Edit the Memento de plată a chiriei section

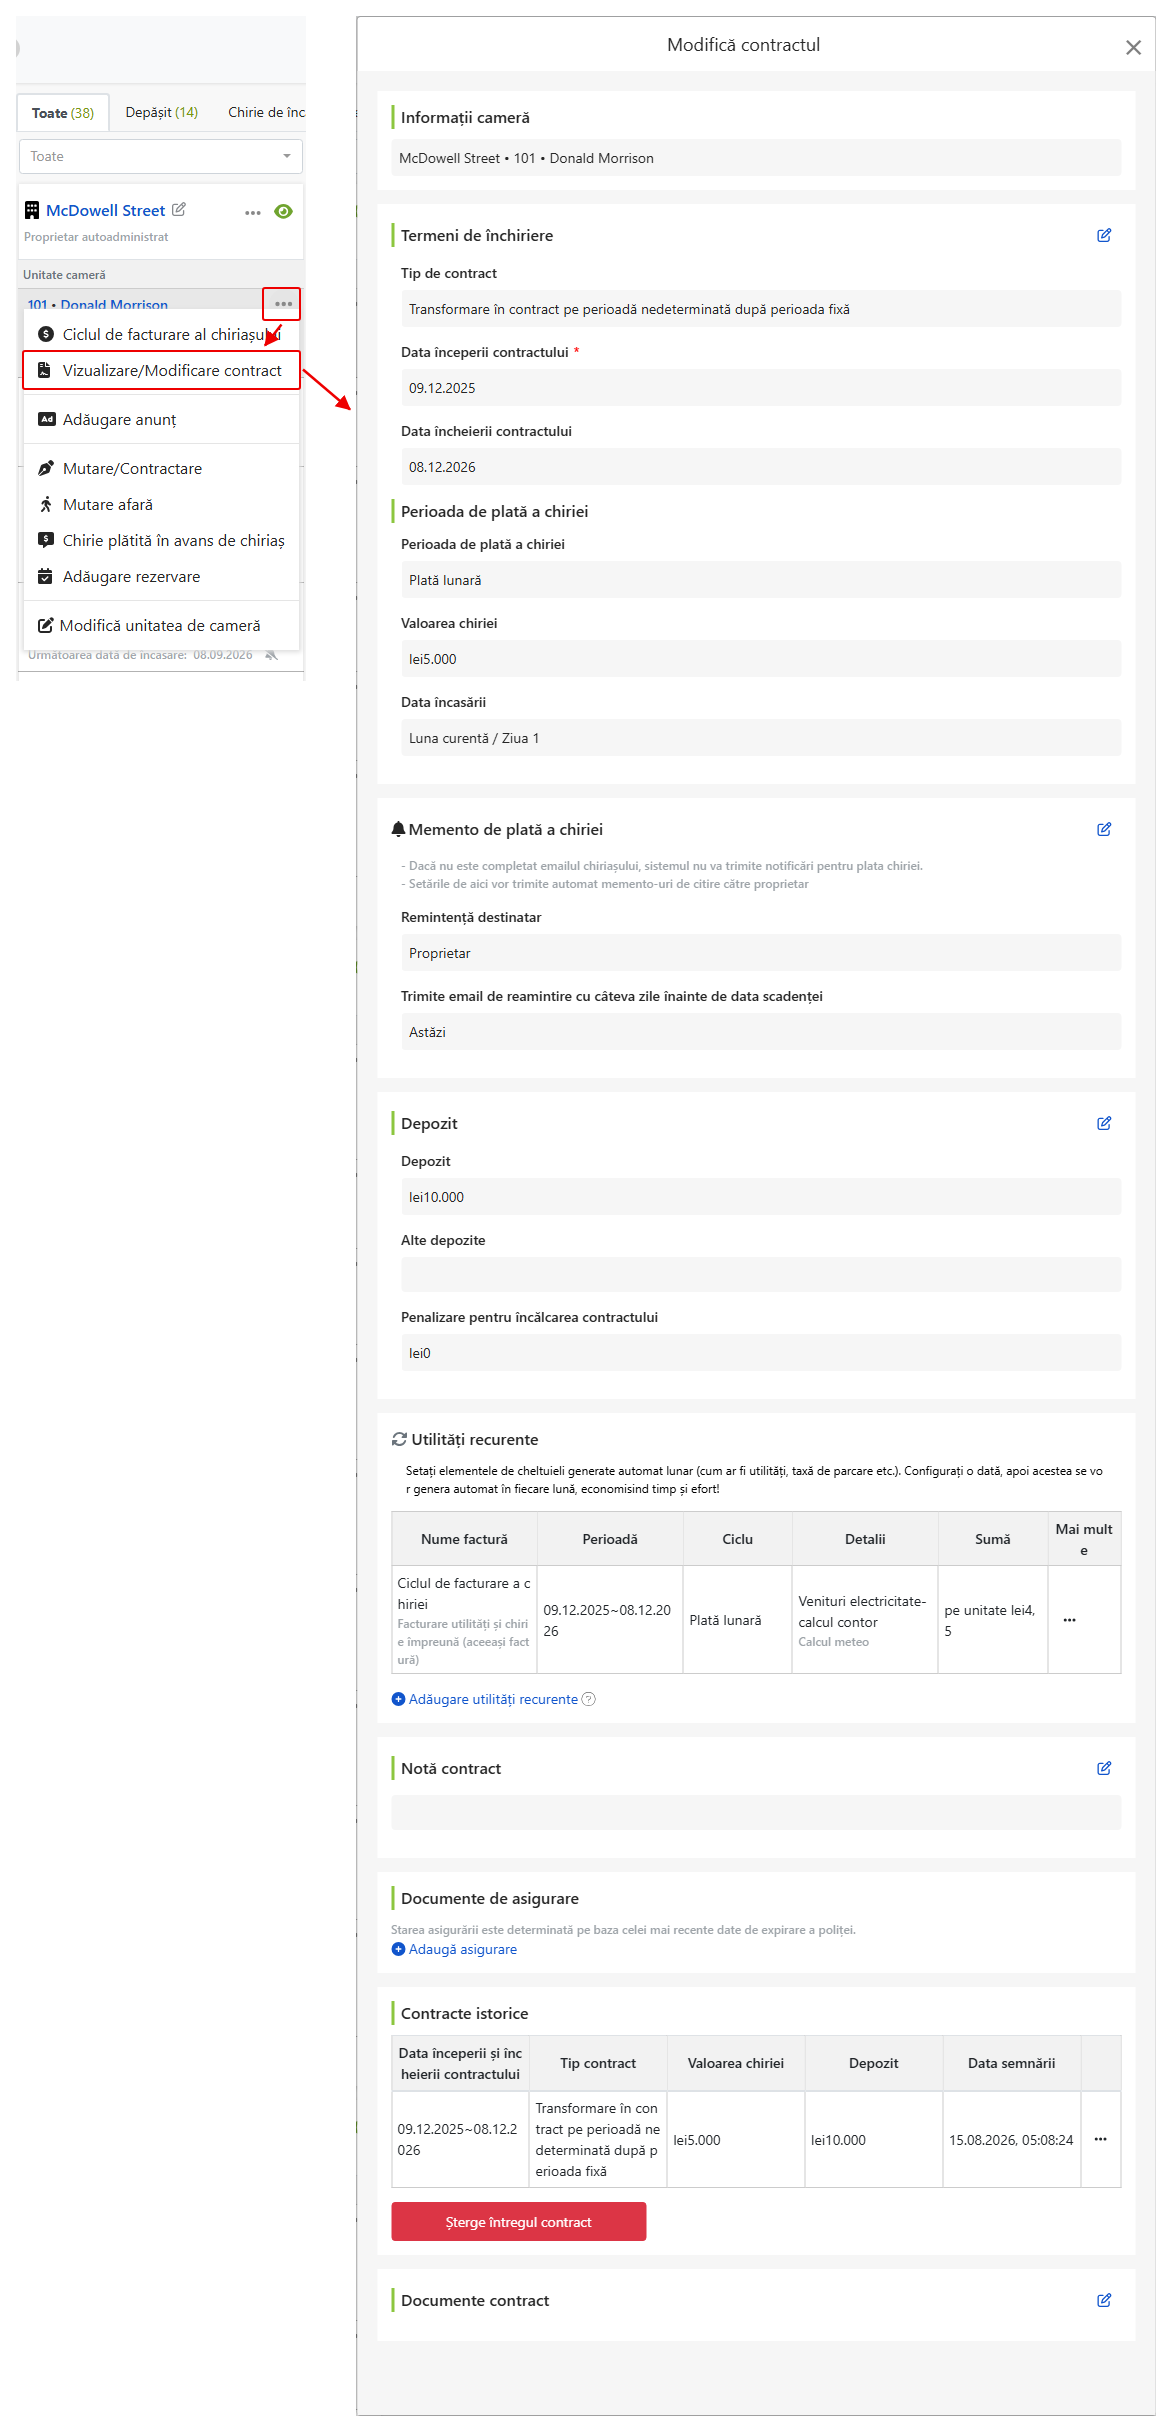point(1104,829)
